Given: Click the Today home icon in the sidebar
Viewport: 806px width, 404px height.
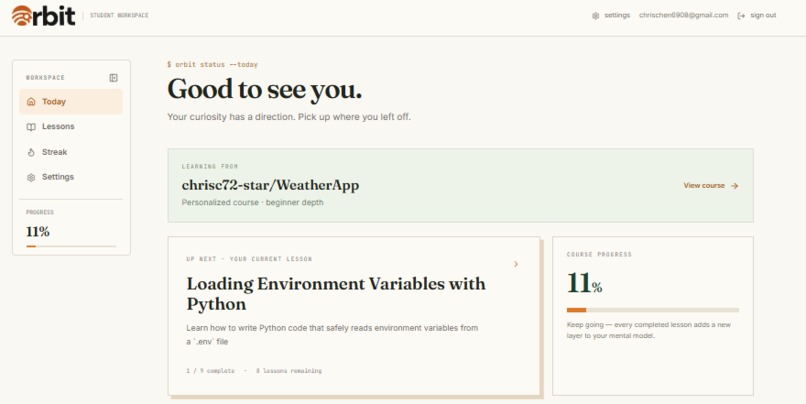Looking at the screenshot, I should point(31,102).
